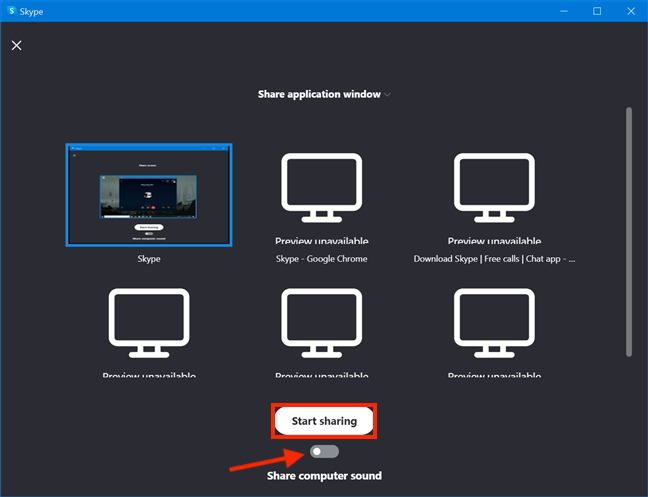Screen dimensions: 648x497
Task: Select monitor icon below Skype - Google Chrome
Action: pyautogui.click(x=322, y=323)
